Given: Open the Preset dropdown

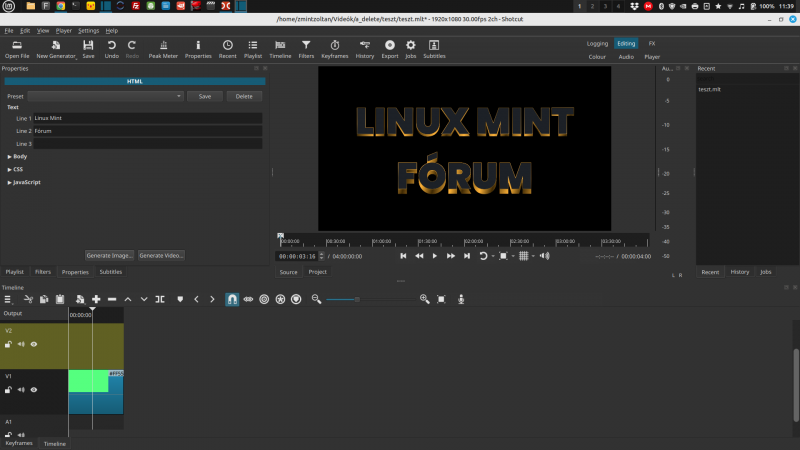Looking at the screenshot, I should [106, 96].
